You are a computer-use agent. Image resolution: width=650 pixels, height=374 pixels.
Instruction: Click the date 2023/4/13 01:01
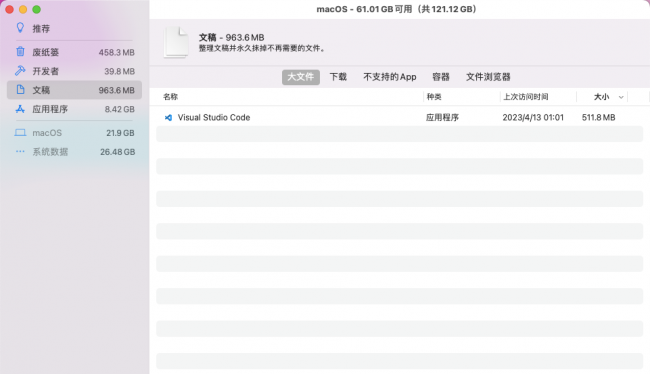tap(533, 117)
